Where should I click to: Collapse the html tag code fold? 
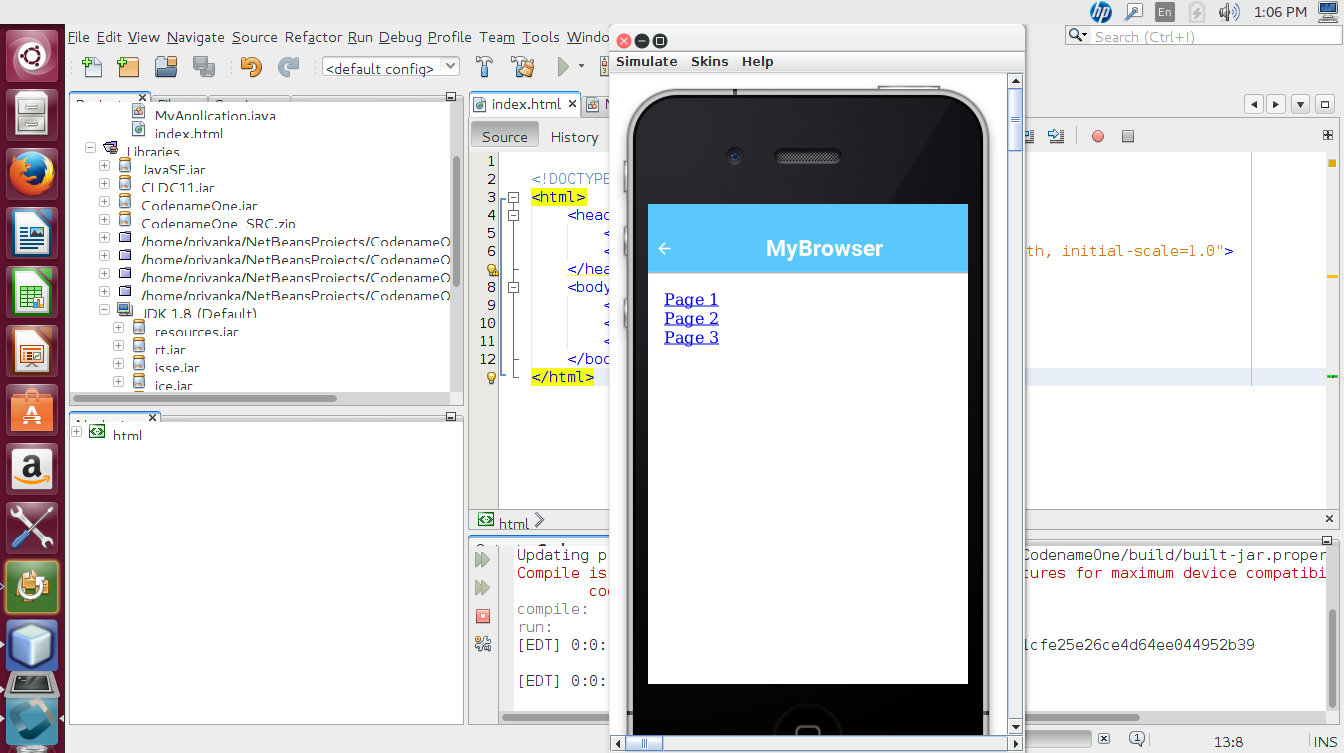point(514,197)
